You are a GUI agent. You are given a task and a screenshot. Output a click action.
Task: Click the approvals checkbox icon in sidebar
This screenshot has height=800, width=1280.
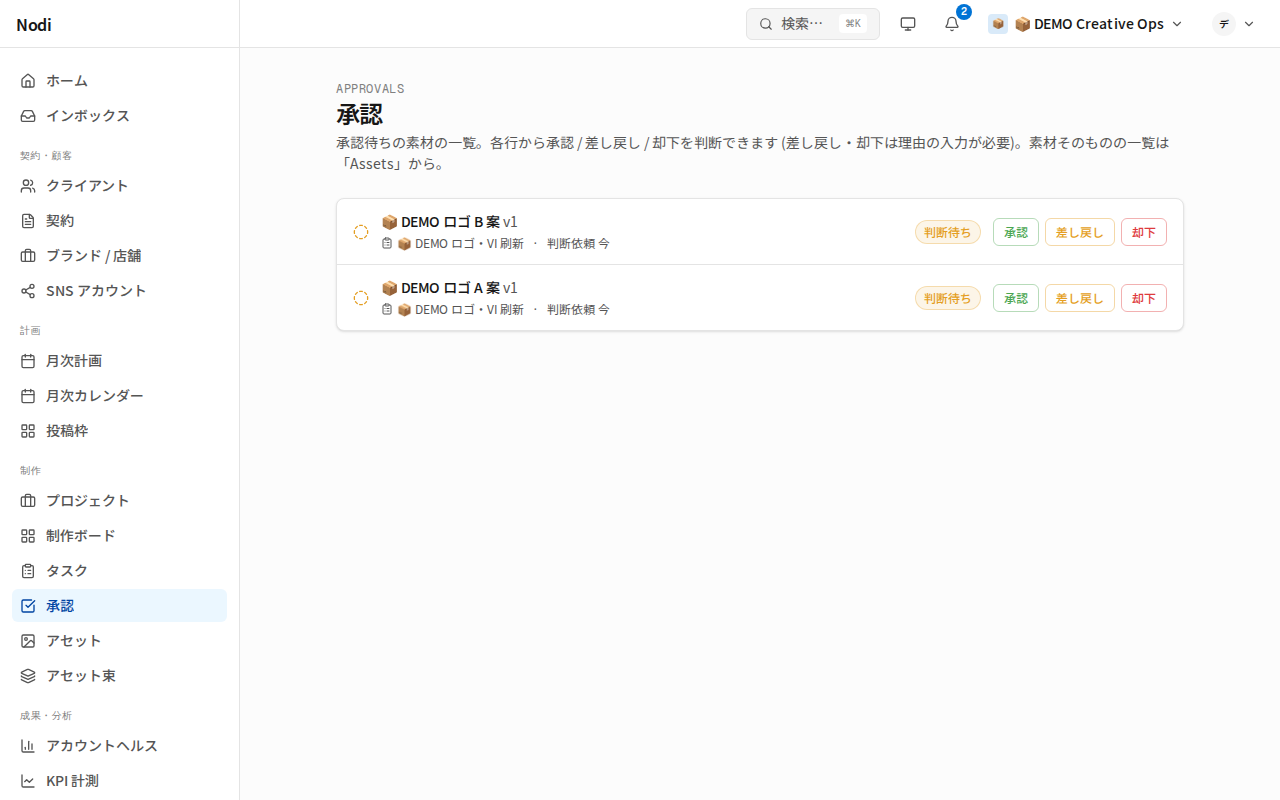(x=28, y=606)
